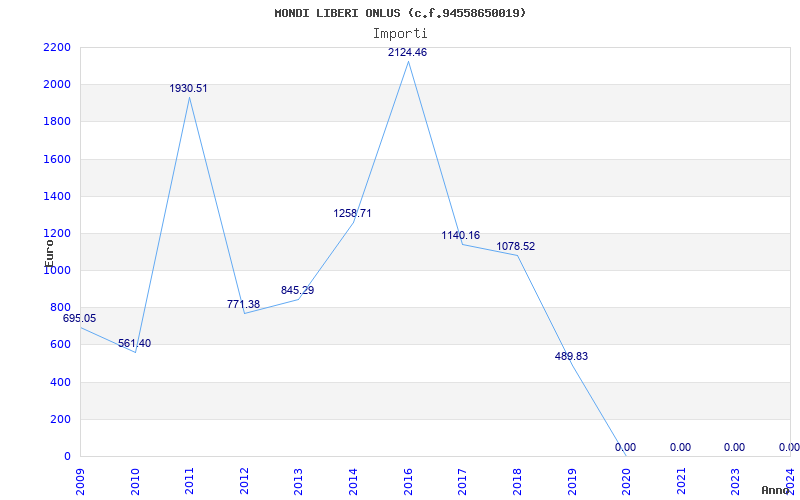Pick the 561.40 data value
Screen dimensions: 800x500
click(134, 344)
